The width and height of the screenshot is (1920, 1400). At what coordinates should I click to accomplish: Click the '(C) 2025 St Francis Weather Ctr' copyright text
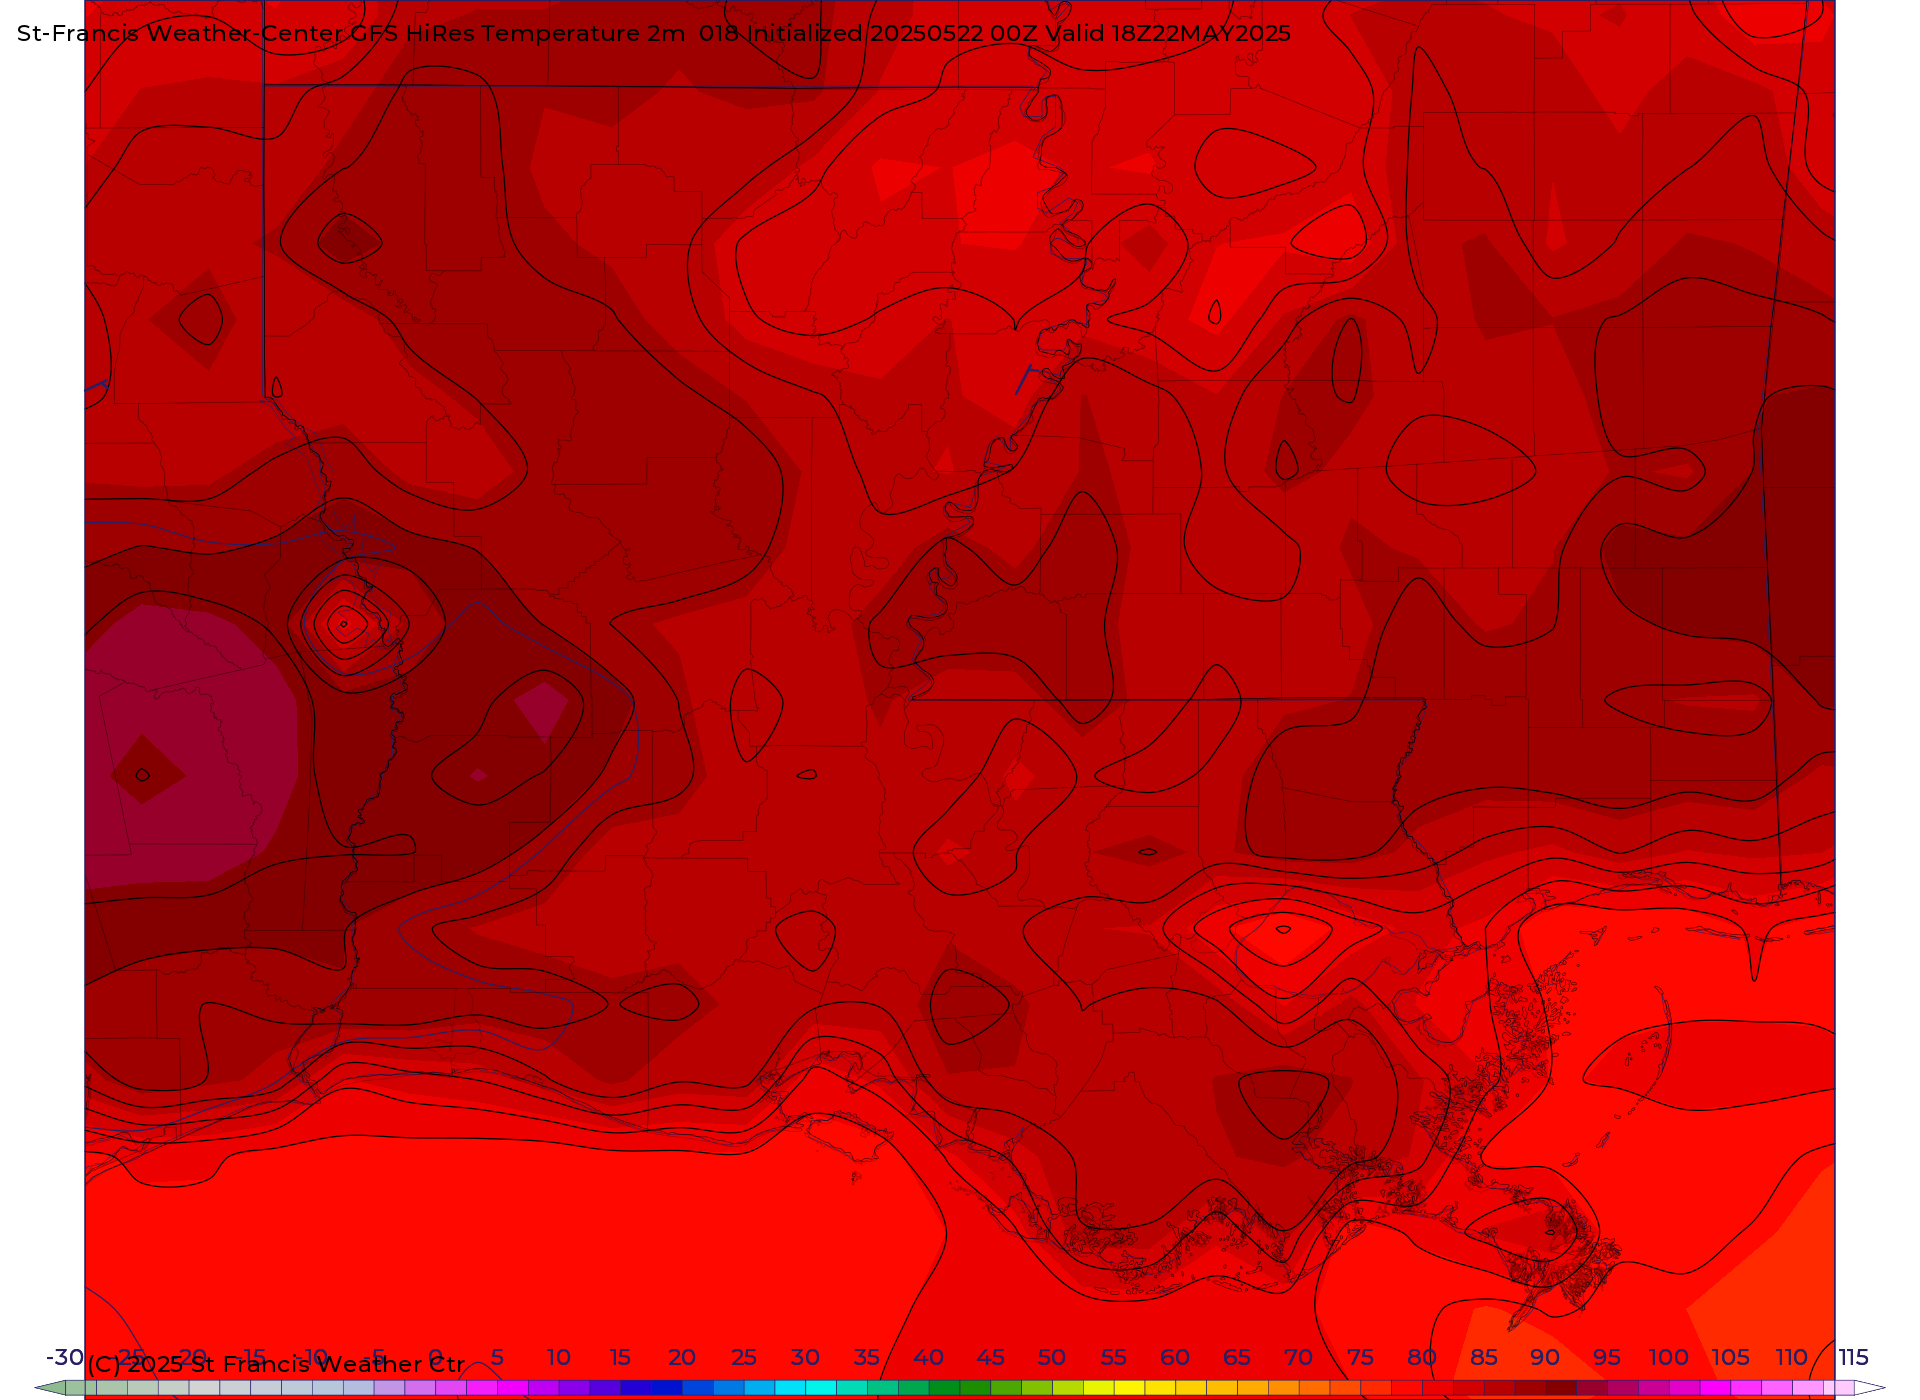[276, 1365]
